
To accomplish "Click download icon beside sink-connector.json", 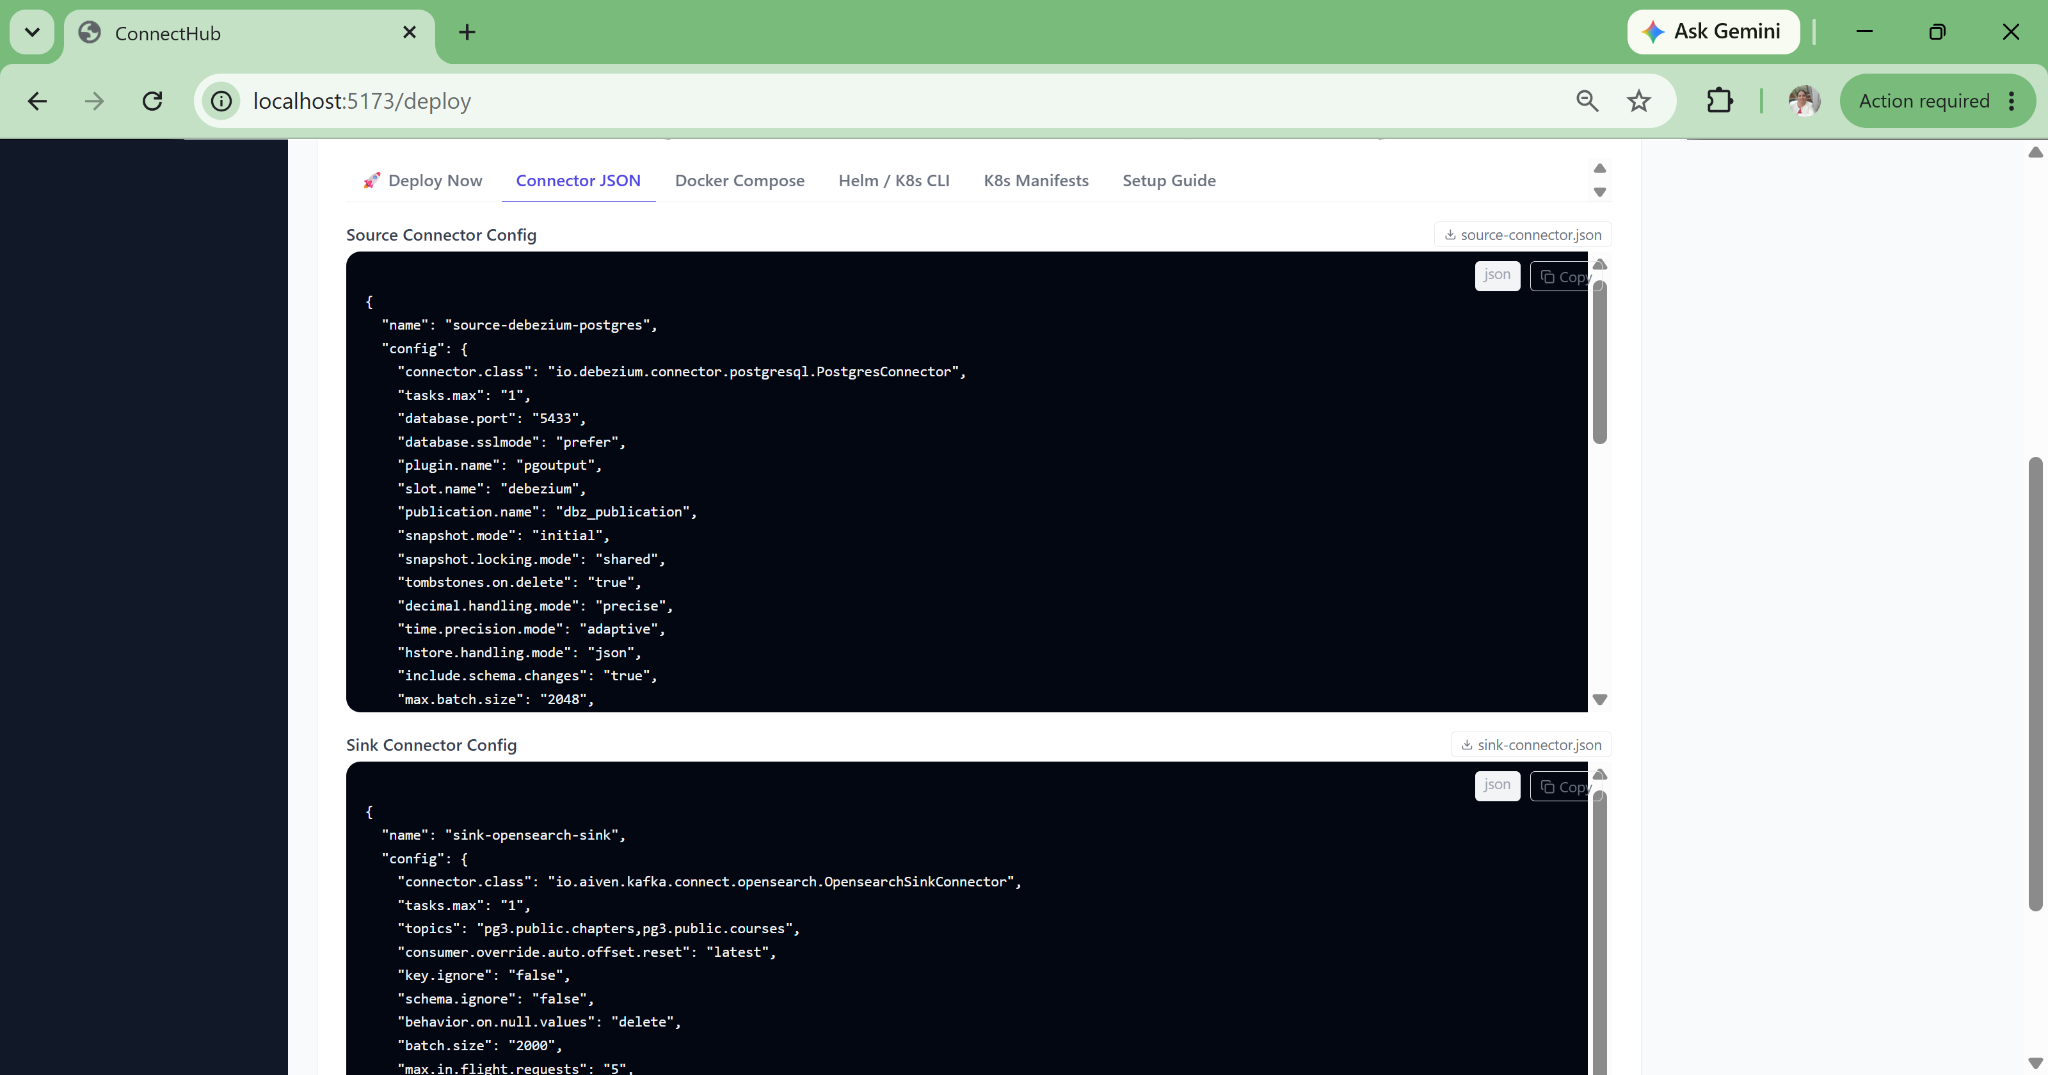I will 1467,745.
